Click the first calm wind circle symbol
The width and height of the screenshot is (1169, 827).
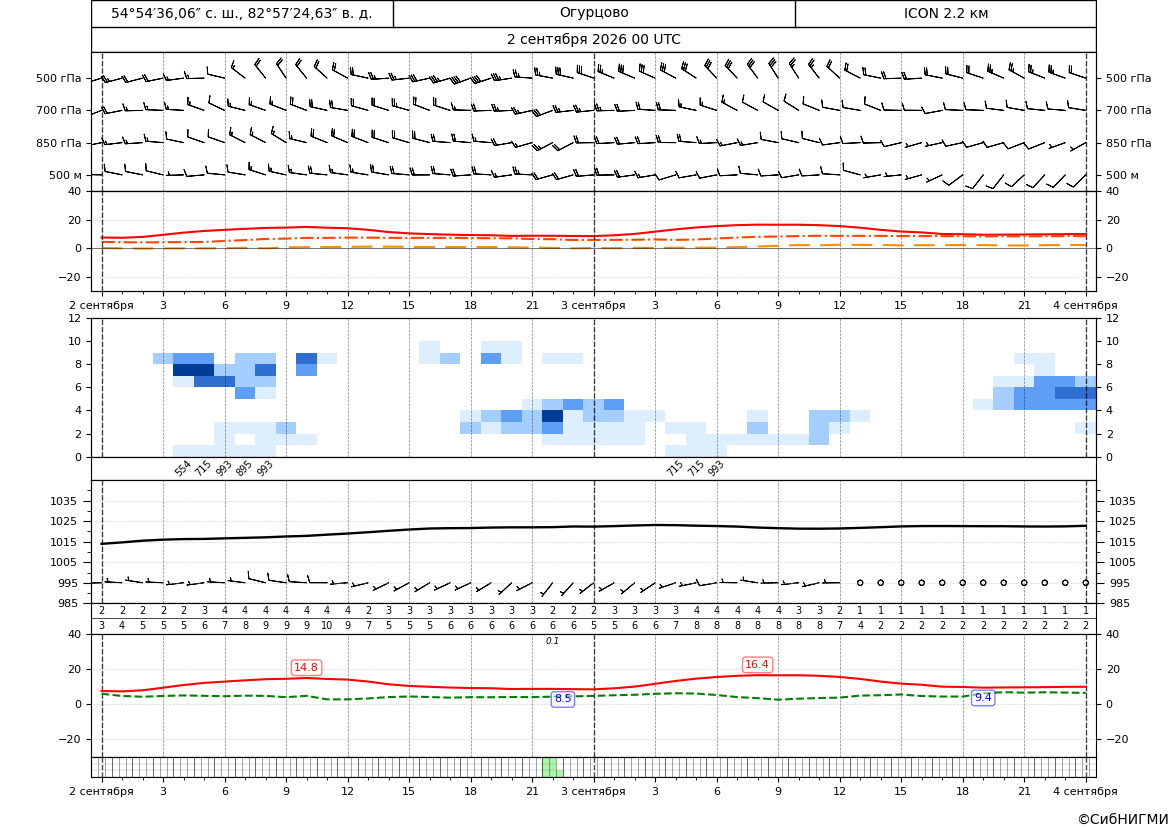(860, 582)
